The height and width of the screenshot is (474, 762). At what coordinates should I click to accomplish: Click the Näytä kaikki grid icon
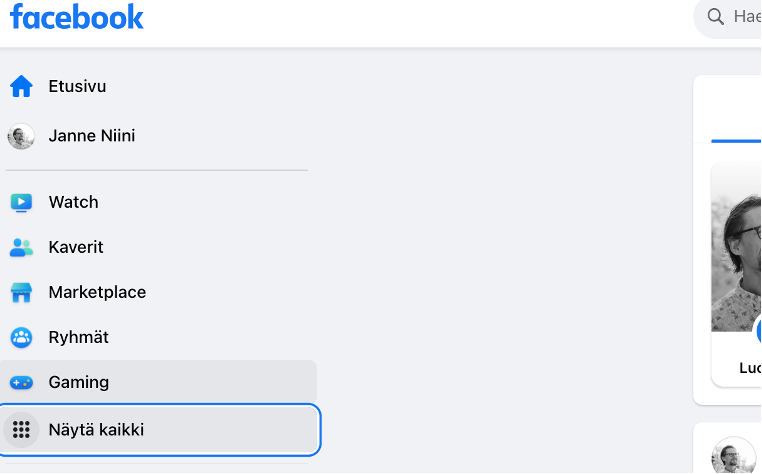click(21, 430)
